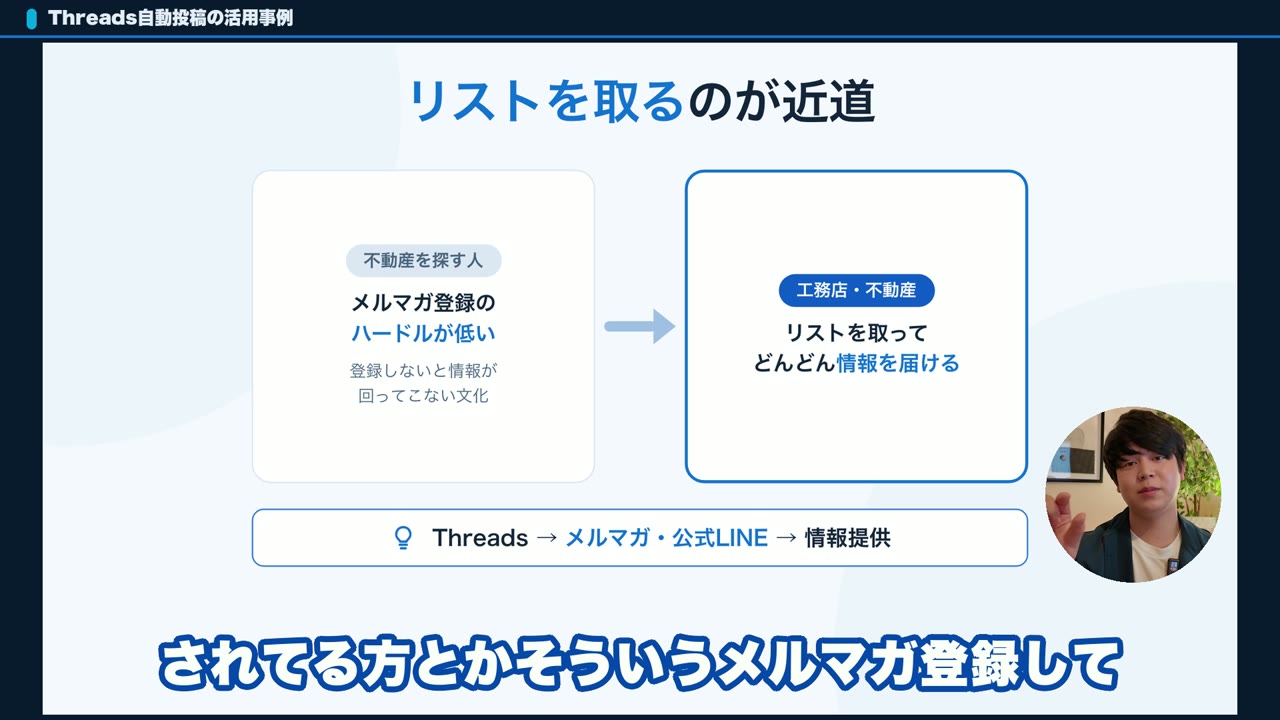Click the 工務店・不動産 blue pill label
Image resolution: width=1280 pixels, height=720 pixels.
(x=856, y=290)
